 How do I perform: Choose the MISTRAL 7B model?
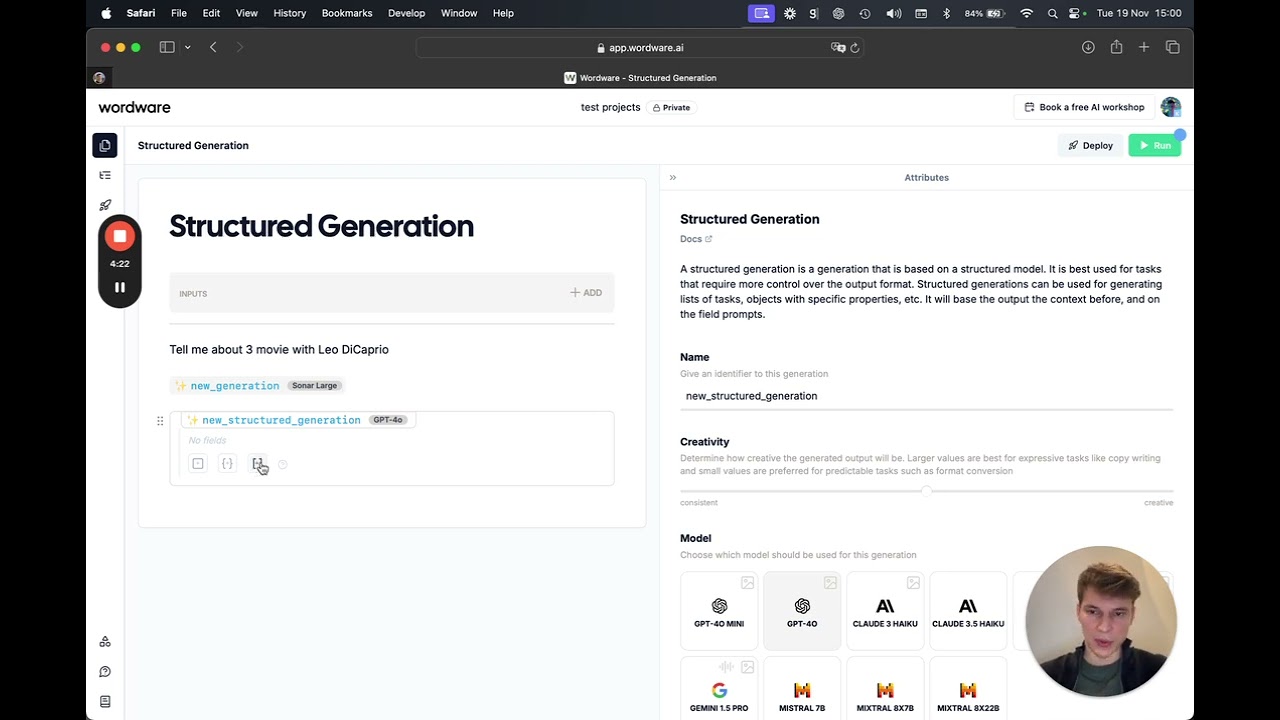point(802,689)
